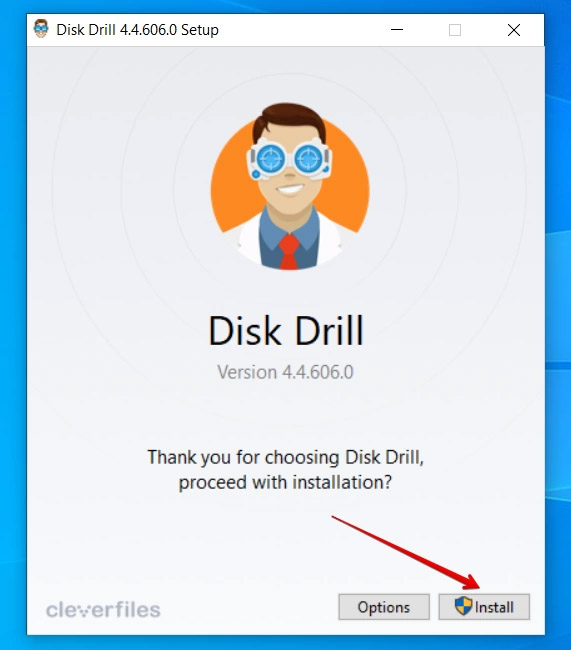
Task: Click the disabled maximize window button
Action: (455, 30)
